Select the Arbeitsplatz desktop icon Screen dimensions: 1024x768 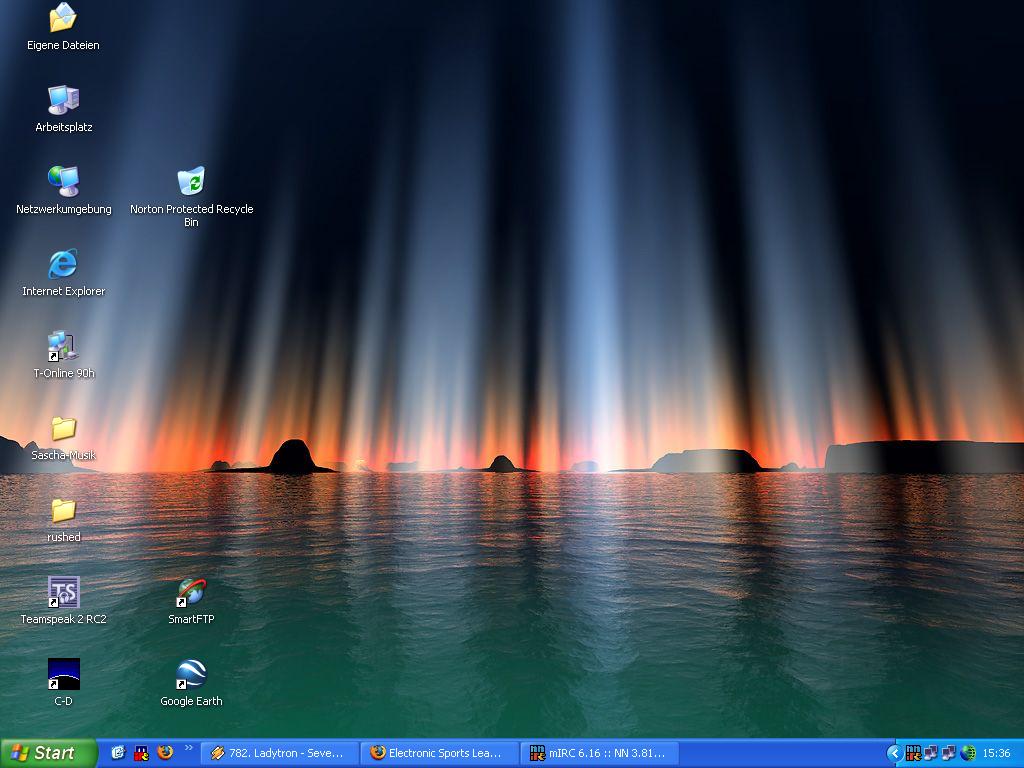pos(63,100)
